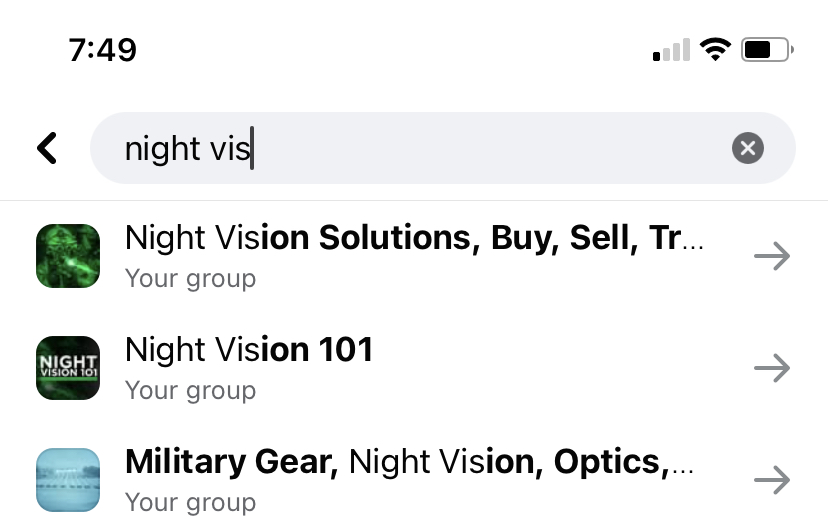Clear the search text with X button

[747, 148]
